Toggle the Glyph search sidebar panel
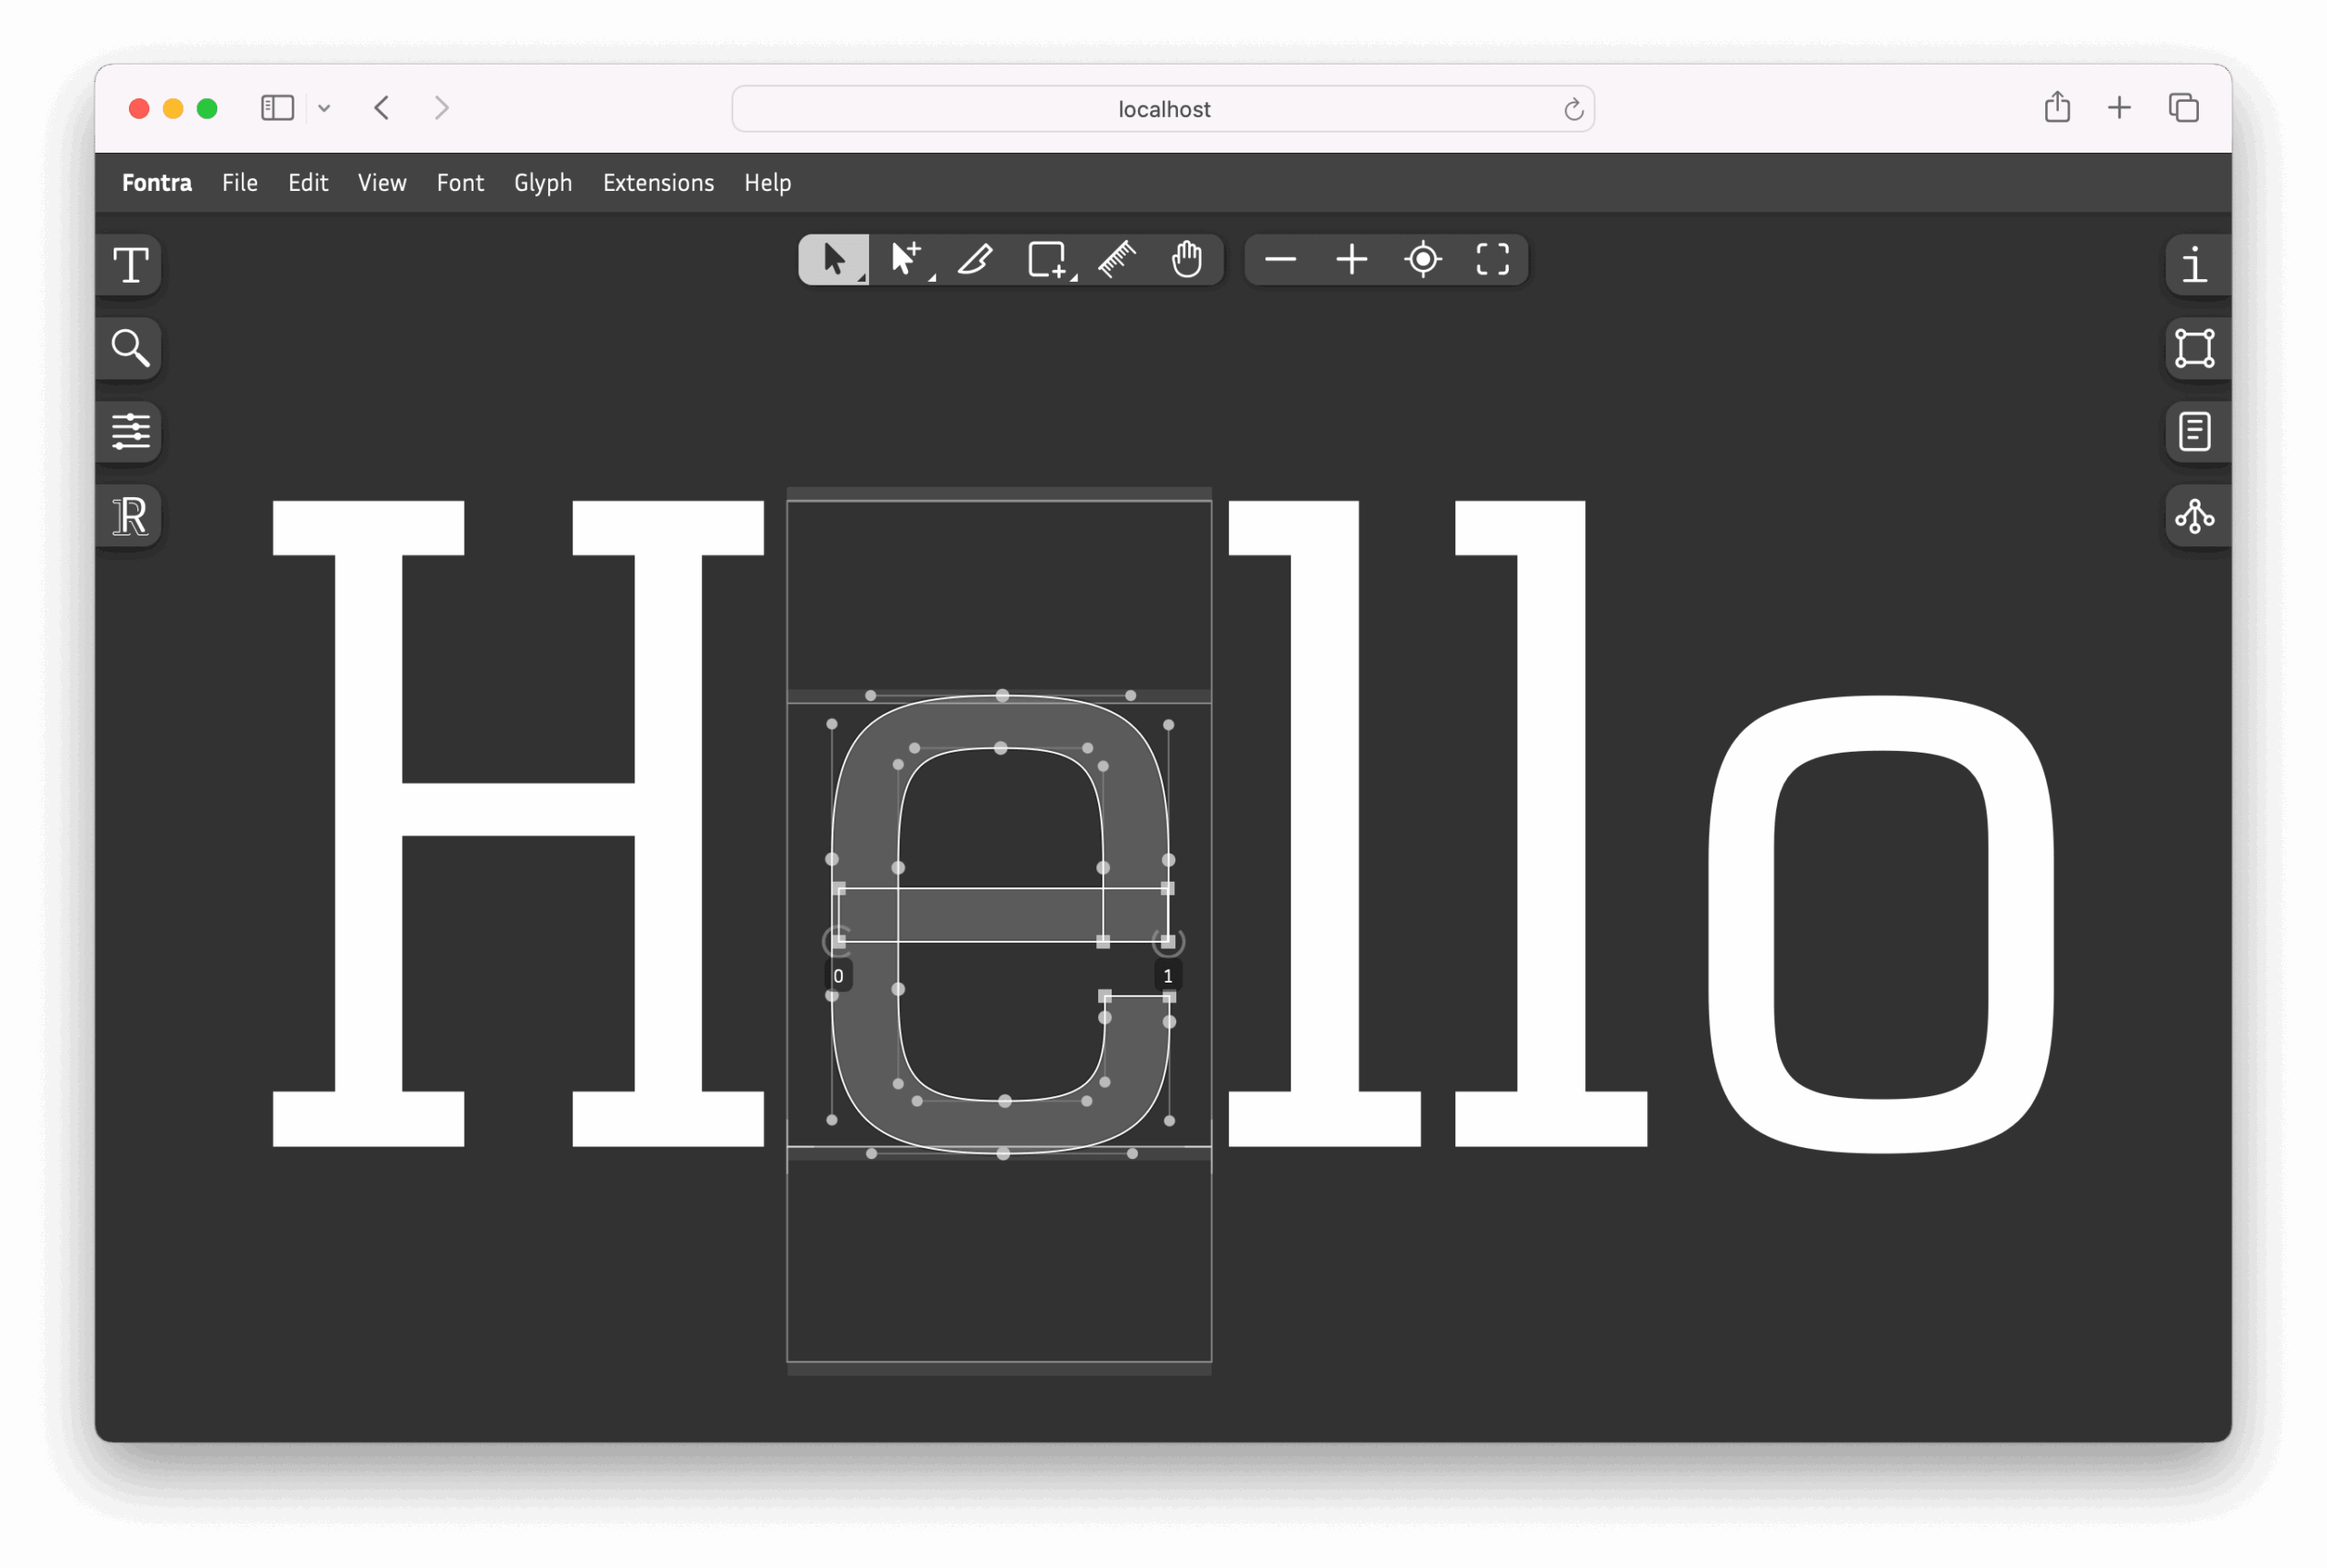Viewport: 2327px width, 1568px height. 130,348
